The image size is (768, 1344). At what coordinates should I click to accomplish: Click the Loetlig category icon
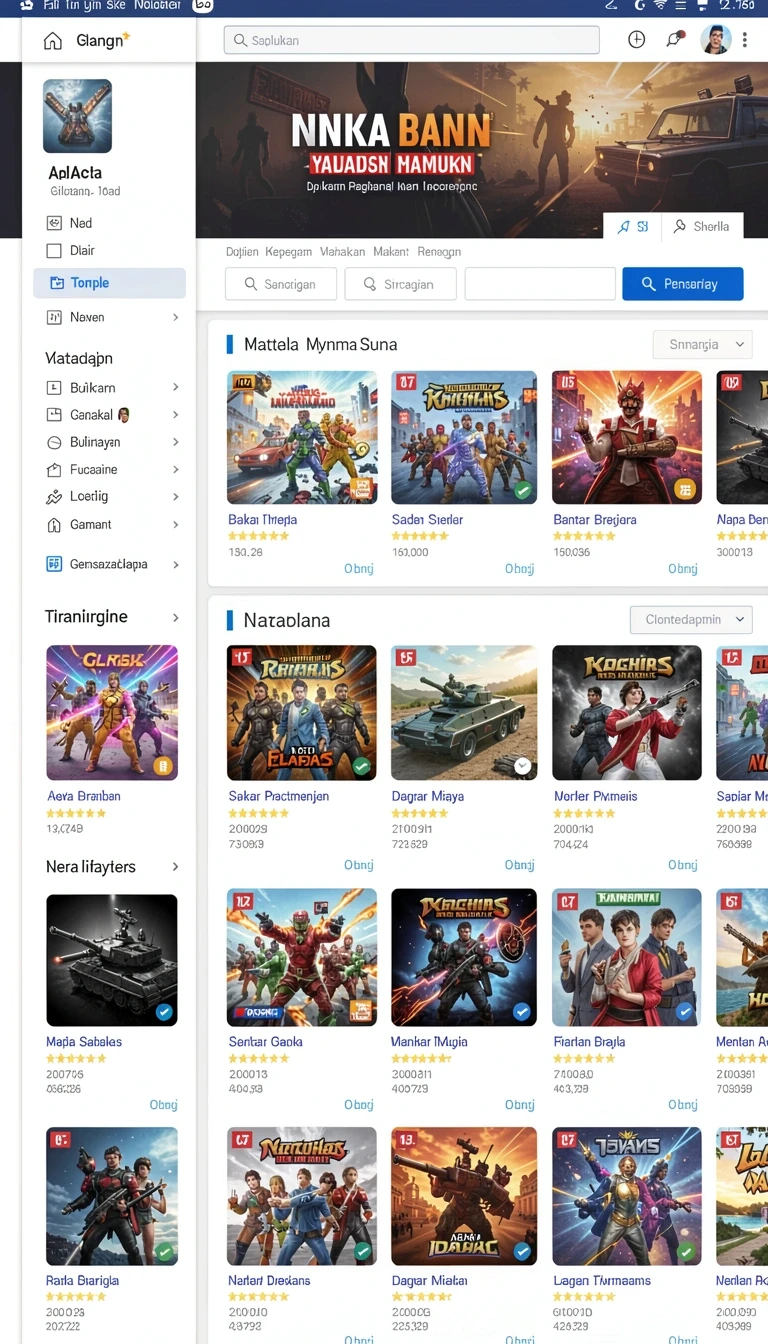pyautogui.click(x=54, y=497)
